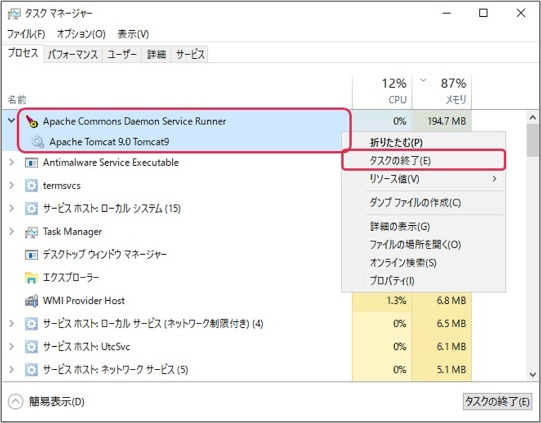
Task: Click the タスクの終了(E) button at bottom
Action: click(497, 402)
